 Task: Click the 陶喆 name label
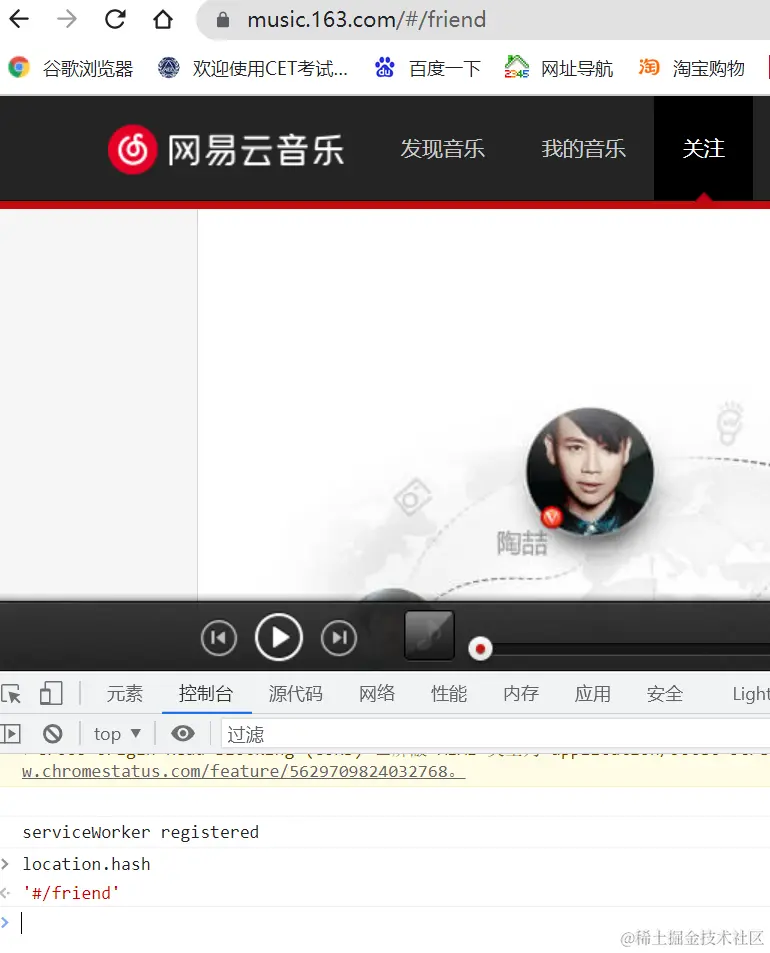point(522,543)
